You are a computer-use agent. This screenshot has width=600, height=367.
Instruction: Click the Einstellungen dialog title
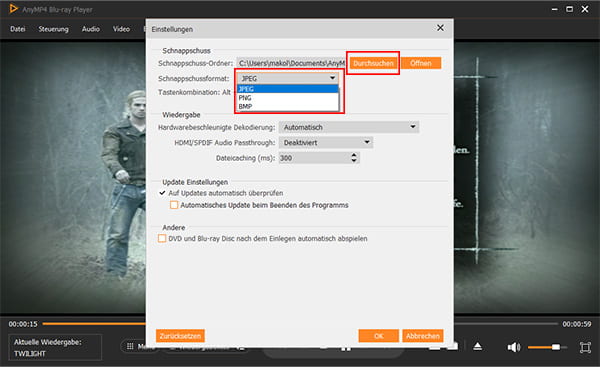click(172, 29)
